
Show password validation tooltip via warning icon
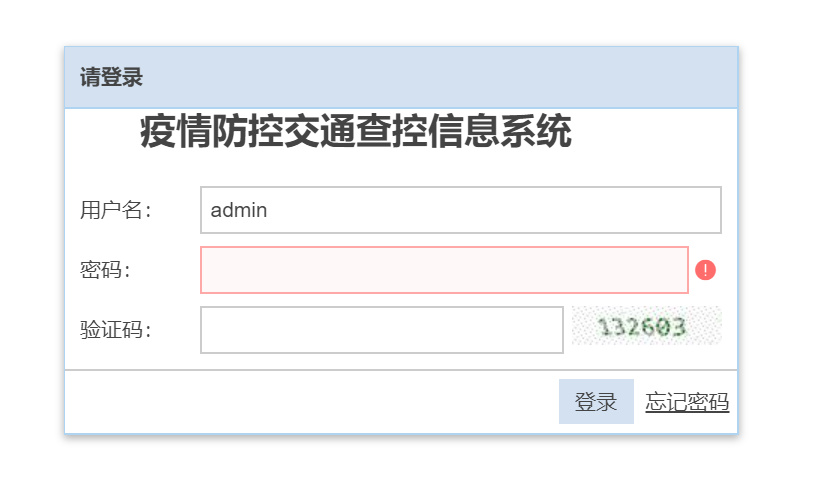705,270
